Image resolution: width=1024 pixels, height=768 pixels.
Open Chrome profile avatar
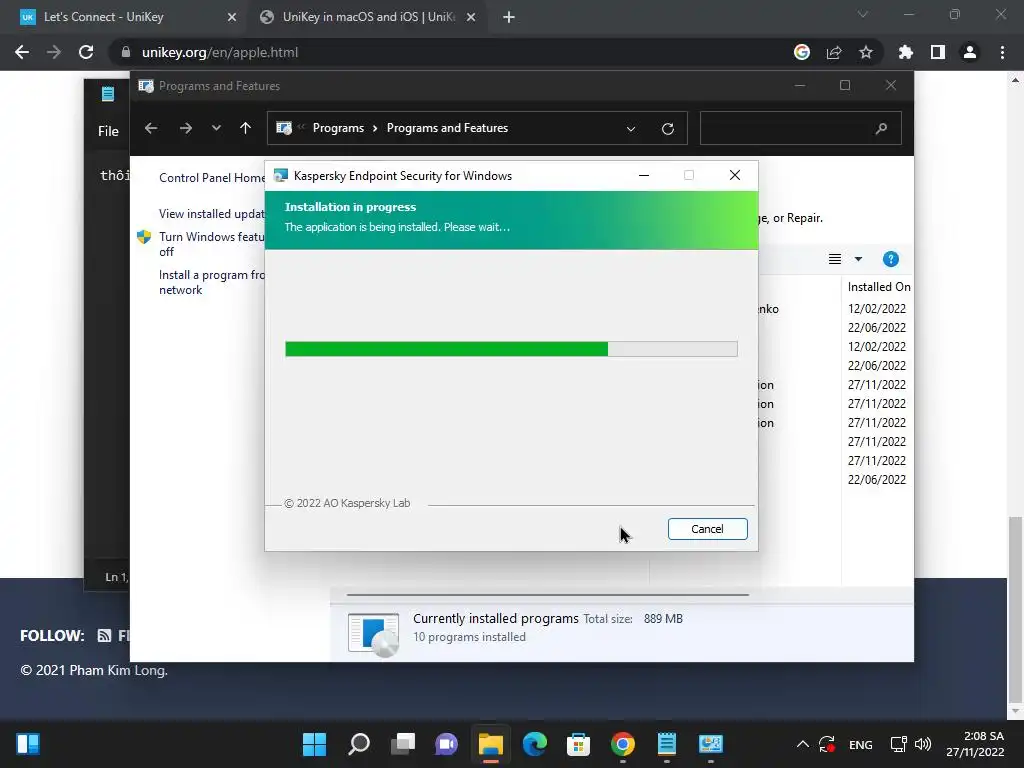click(x=970, y=52)
